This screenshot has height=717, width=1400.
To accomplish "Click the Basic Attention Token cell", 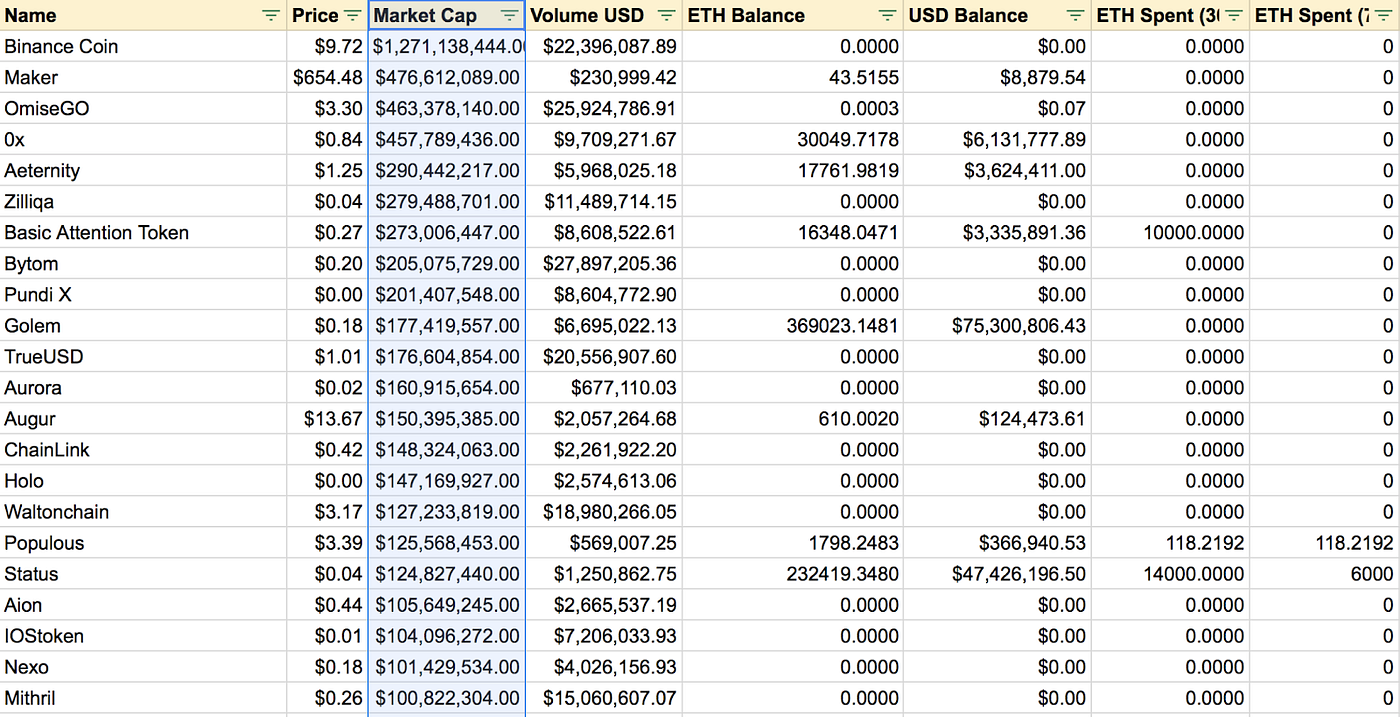I will 143,232.
